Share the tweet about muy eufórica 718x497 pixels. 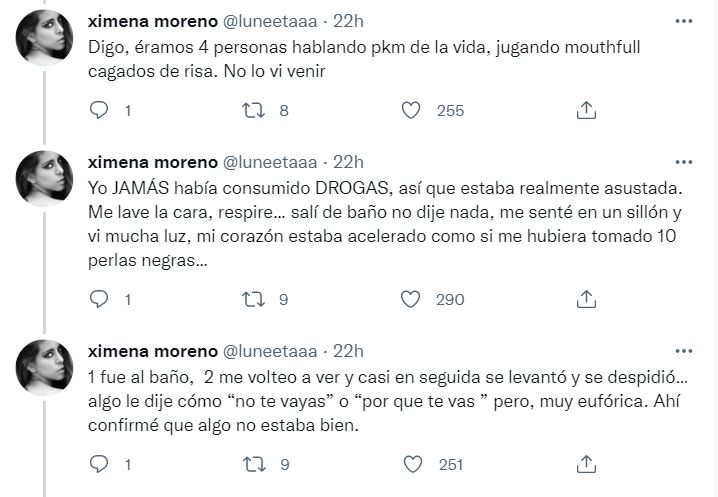pos(587,464)
